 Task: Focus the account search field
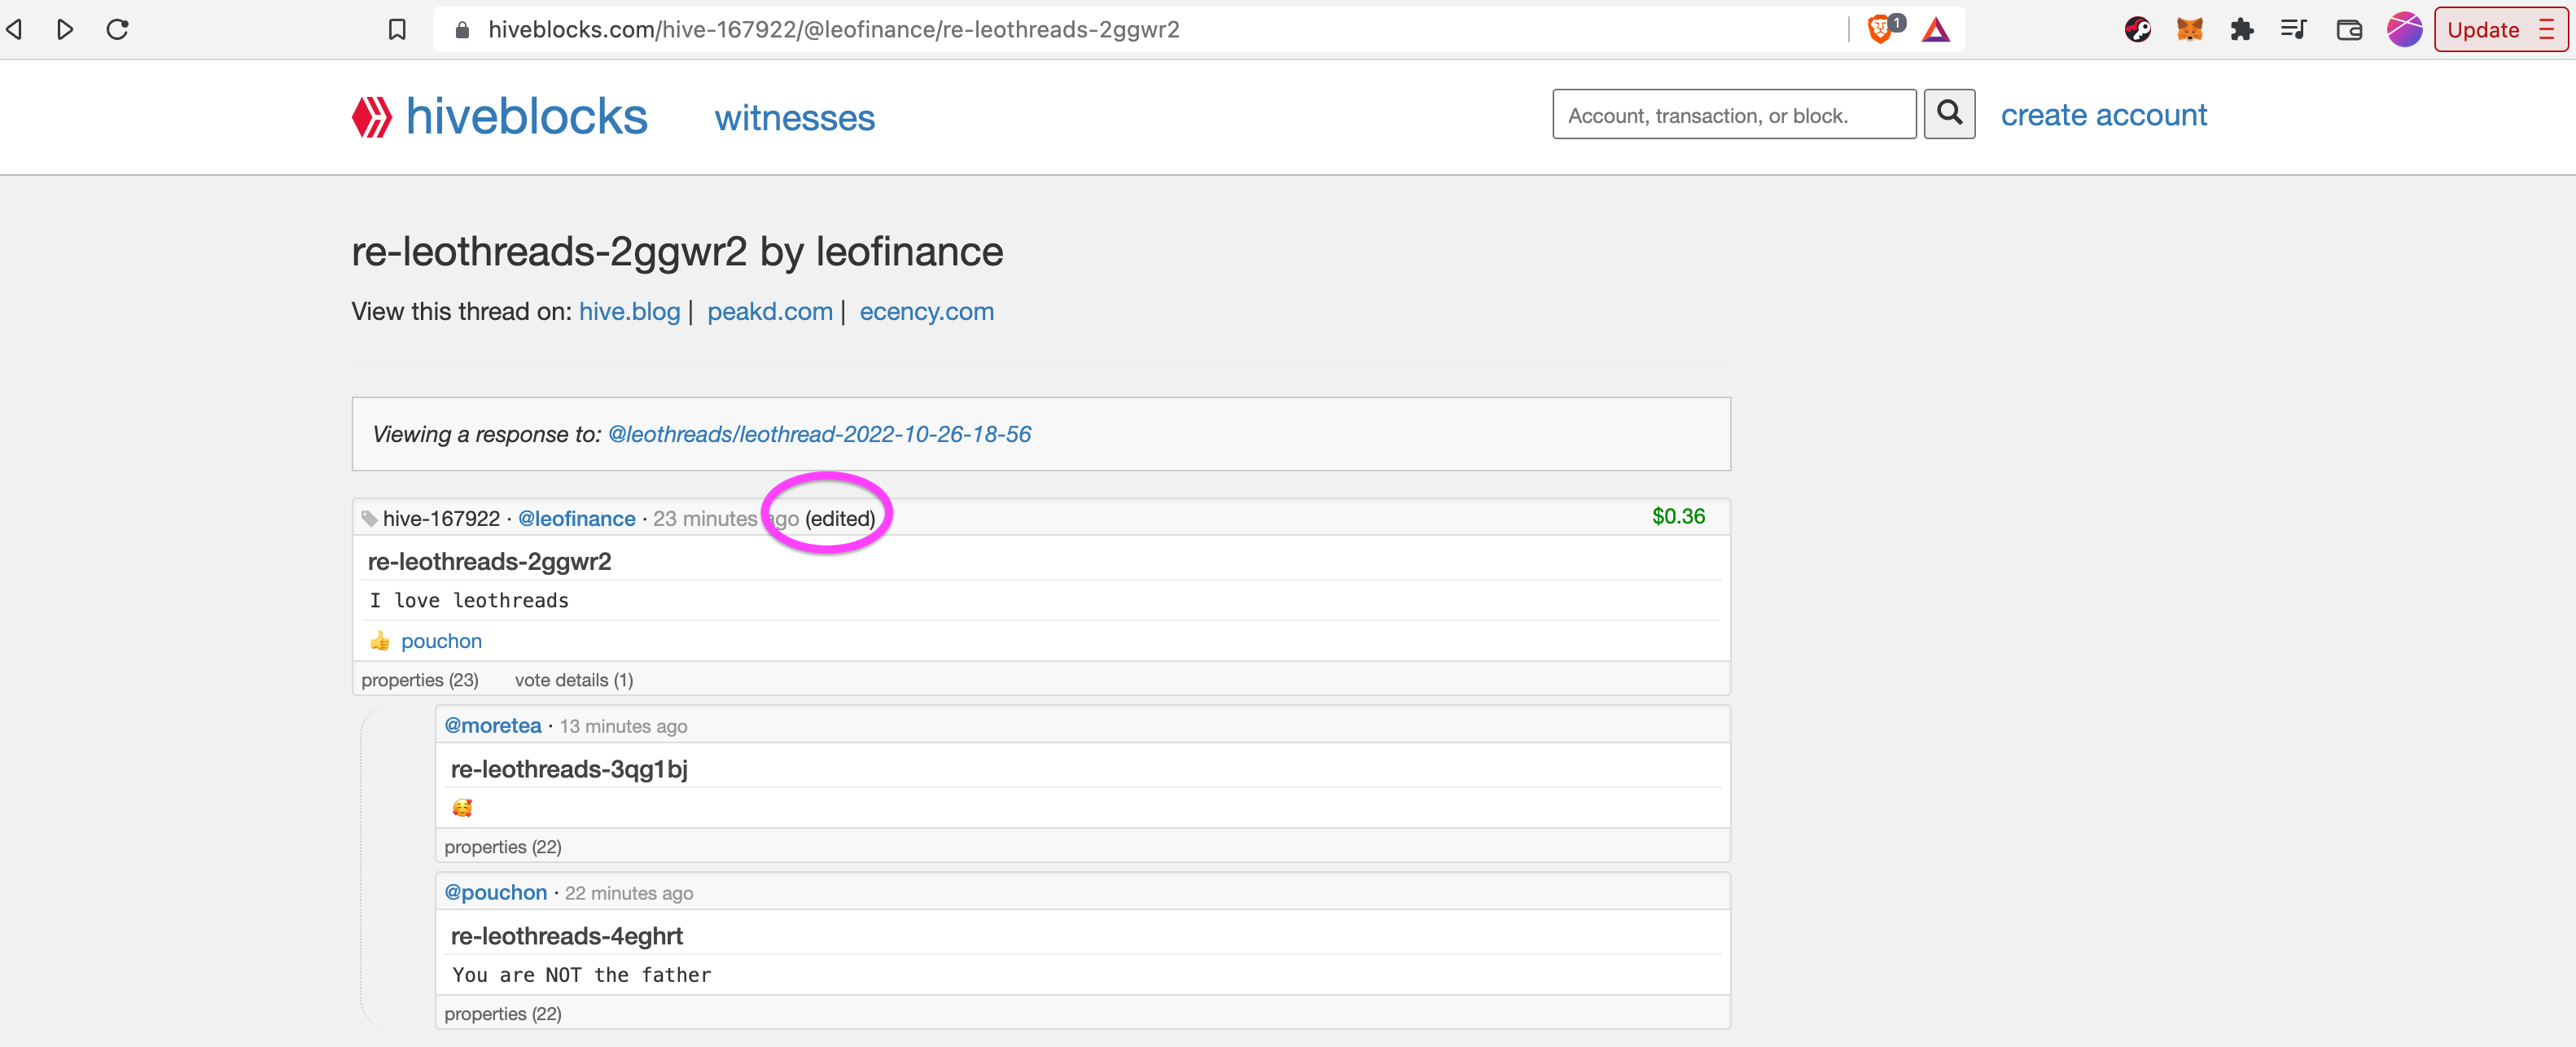pyautogui.click(x=1734, y=115)
